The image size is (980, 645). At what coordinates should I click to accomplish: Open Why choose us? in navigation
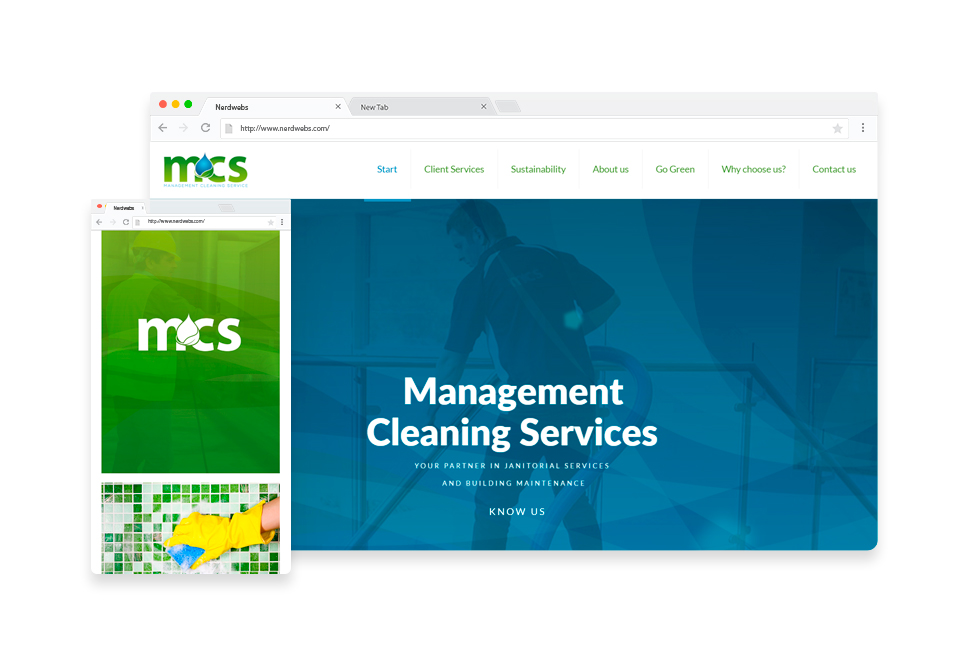pos(754,169)
